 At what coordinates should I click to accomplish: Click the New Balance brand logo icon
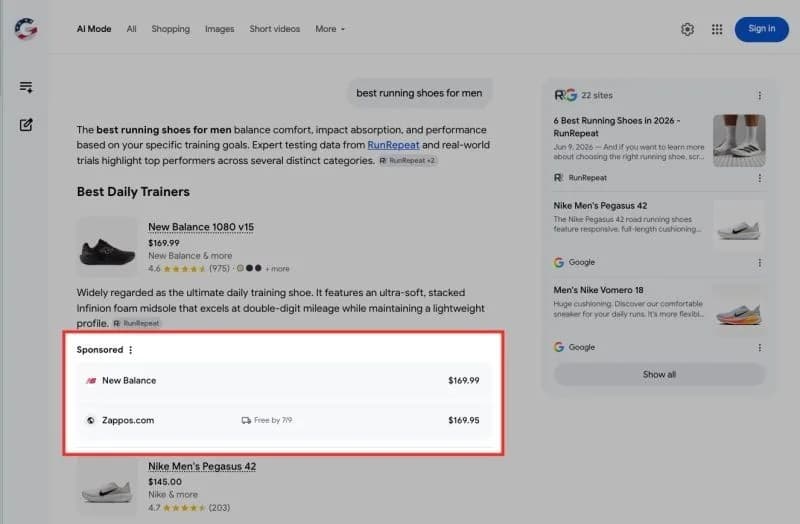91,381
